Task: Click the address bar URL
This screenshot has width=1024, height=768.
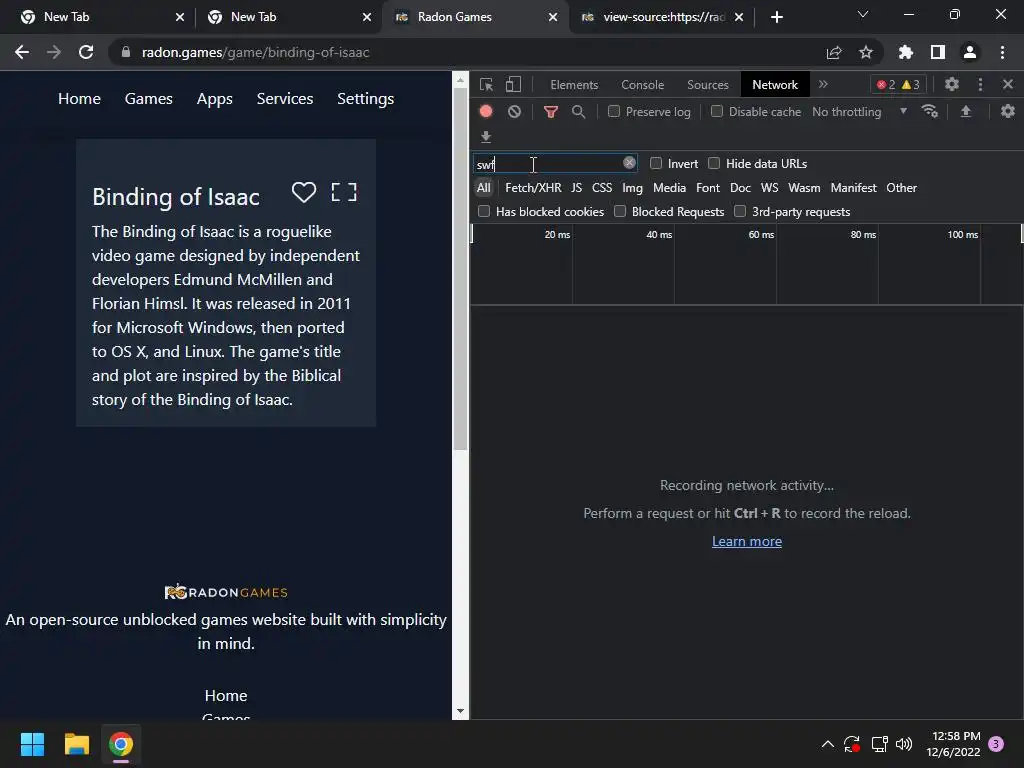Action: click(x=255, y=52)
